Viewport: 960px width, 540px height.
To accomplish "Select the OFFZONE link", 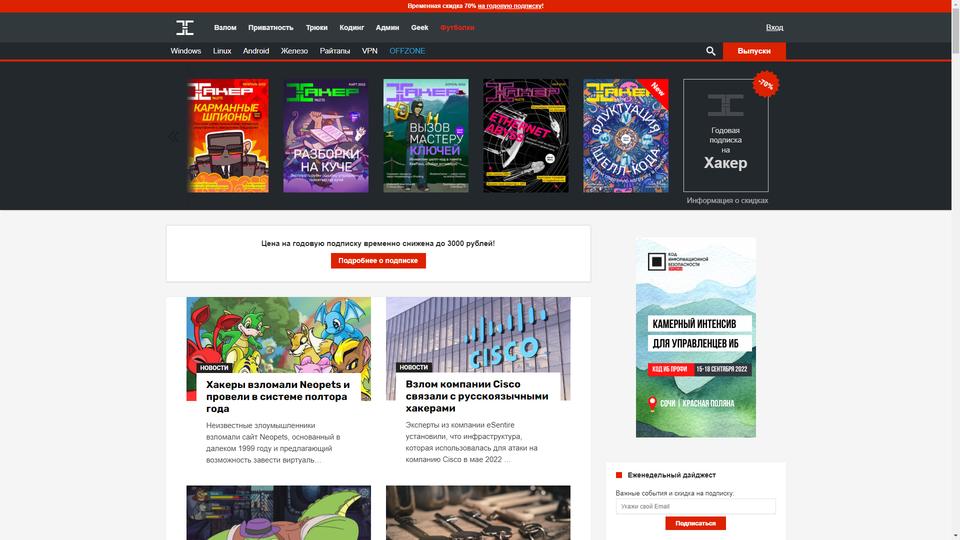I will pos(407,51).
